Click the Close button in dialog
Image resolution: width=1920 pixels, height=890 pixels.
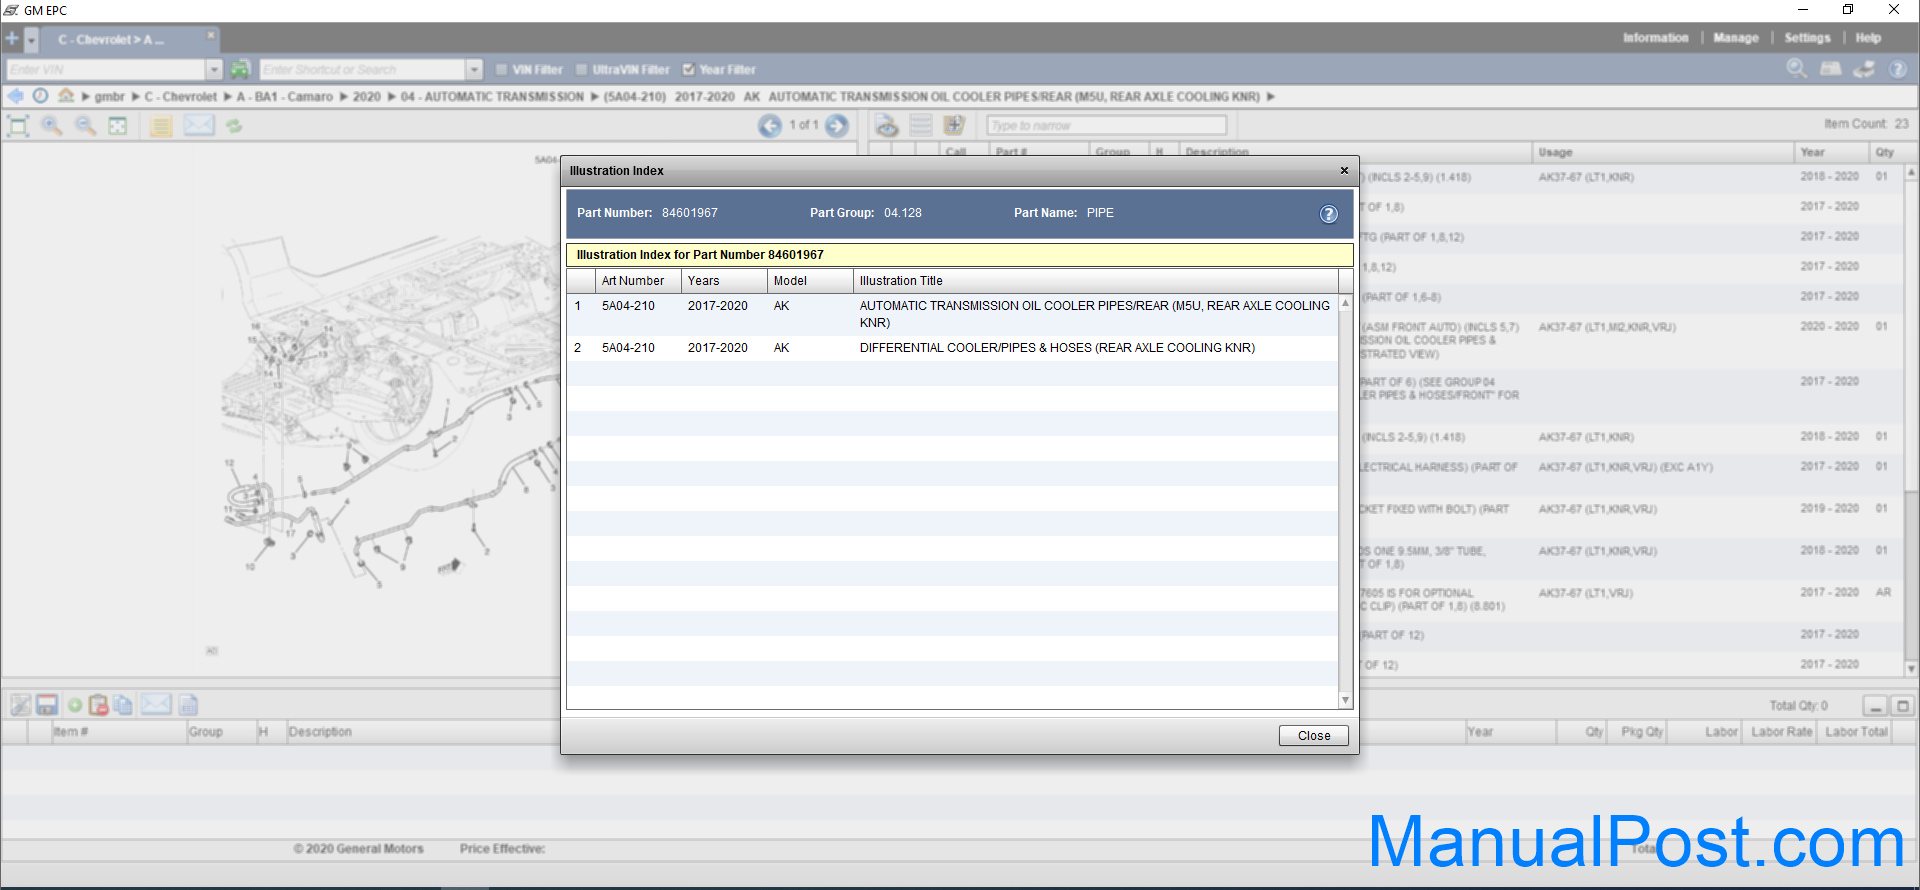[1314, 736]
